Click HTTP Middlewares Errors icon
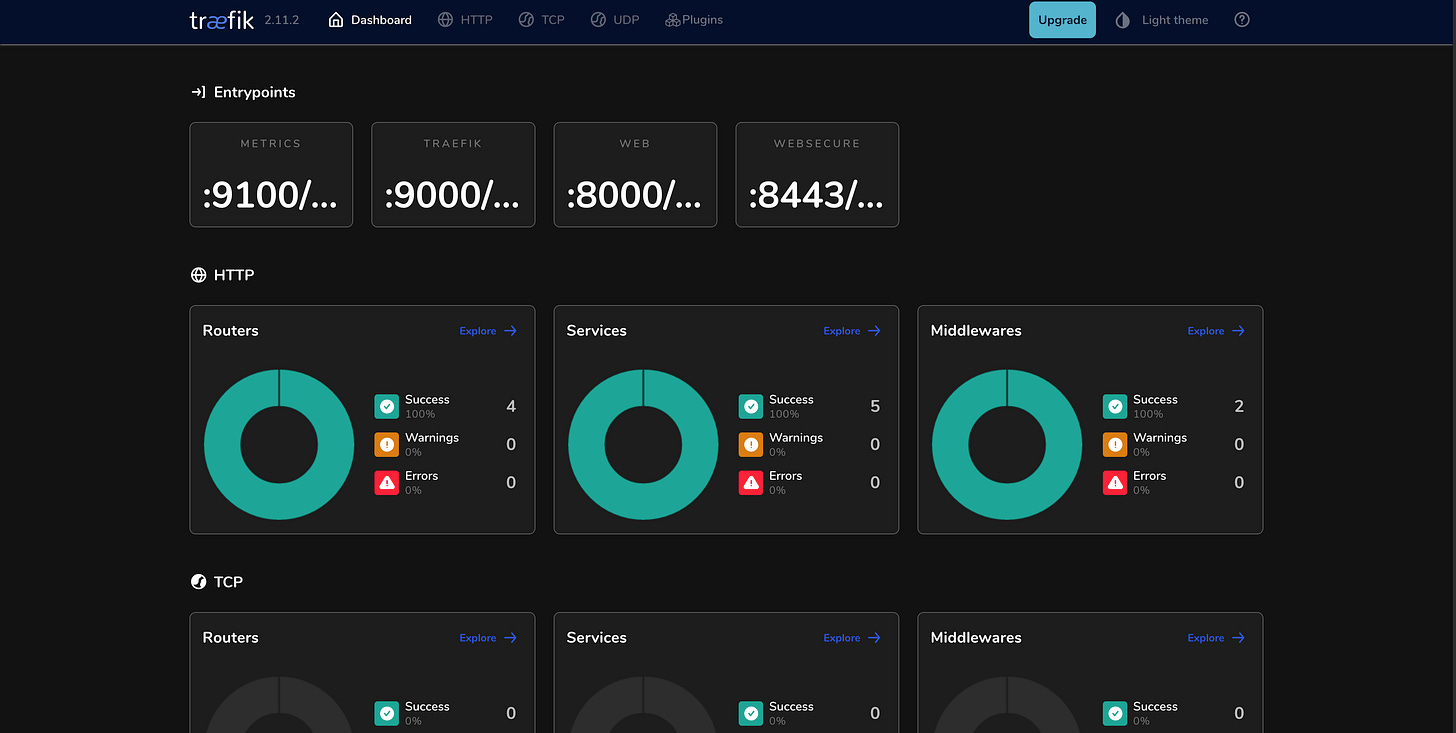The image size is (1456, 733). point(1115,482)
